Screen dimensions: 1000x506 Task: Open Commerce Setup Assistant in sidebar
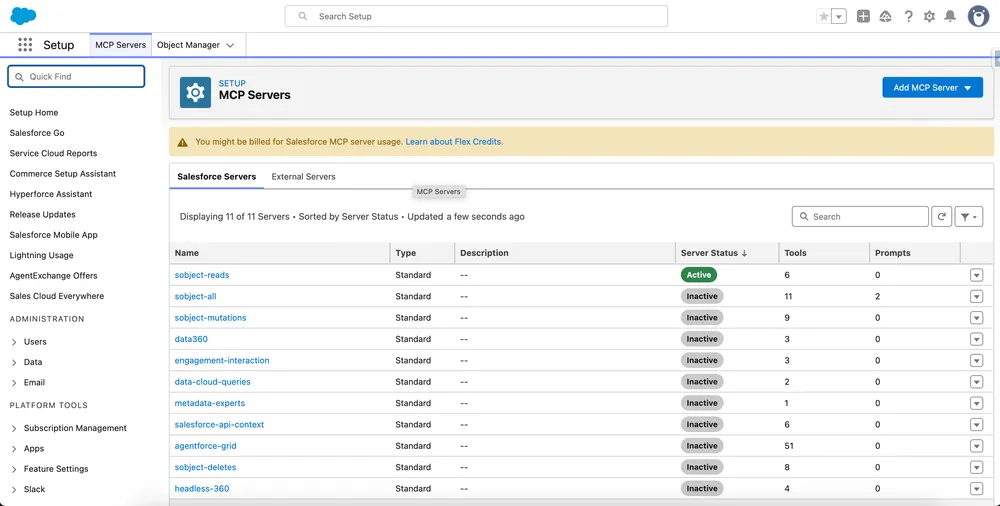click(x=62, y=174)
